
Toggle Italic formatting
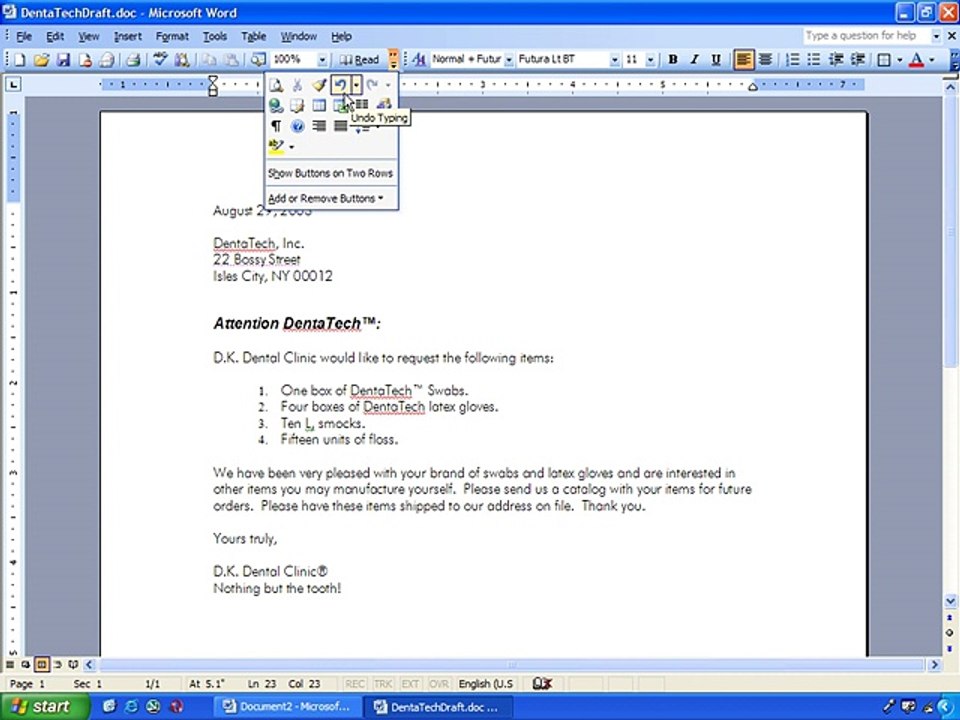coord(694,59)
